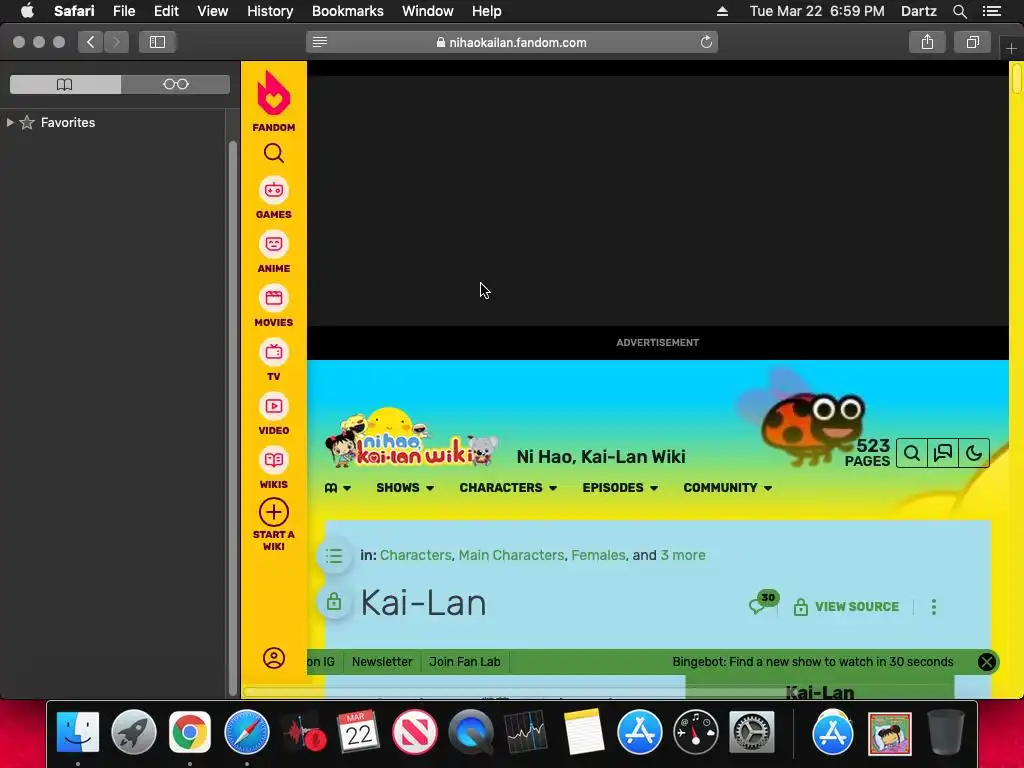Open table of contents list icon
The height and width of the screenshot is (768, 1024).
tap(334, 556)
